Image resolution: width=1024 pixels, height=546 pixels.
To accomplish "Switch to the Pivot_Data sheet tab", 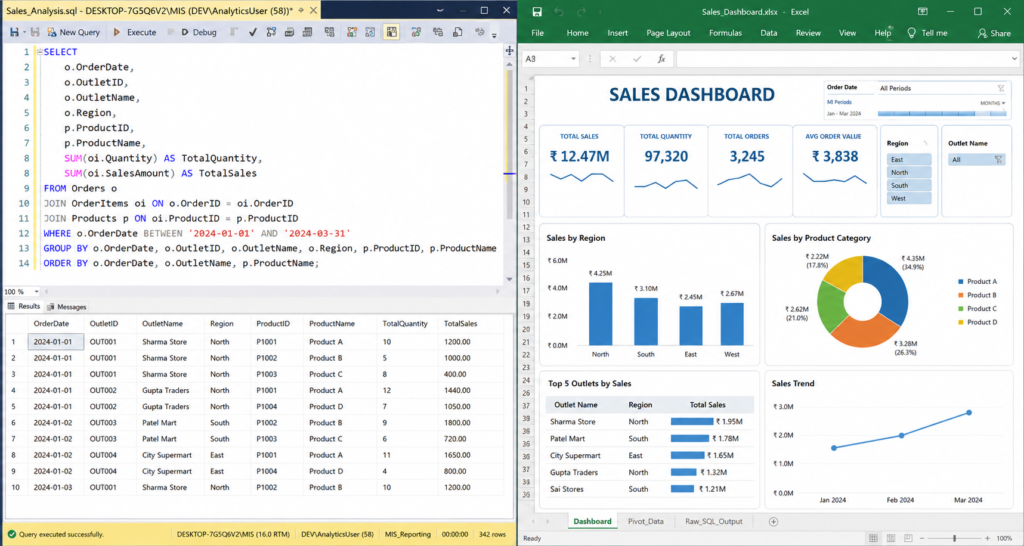I will (645, 521).
